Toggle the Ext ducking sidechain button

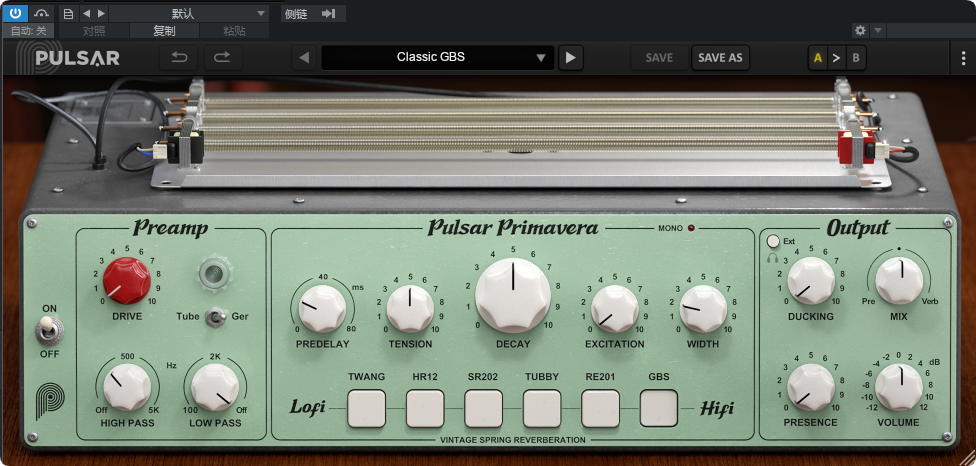click(773, 241)
